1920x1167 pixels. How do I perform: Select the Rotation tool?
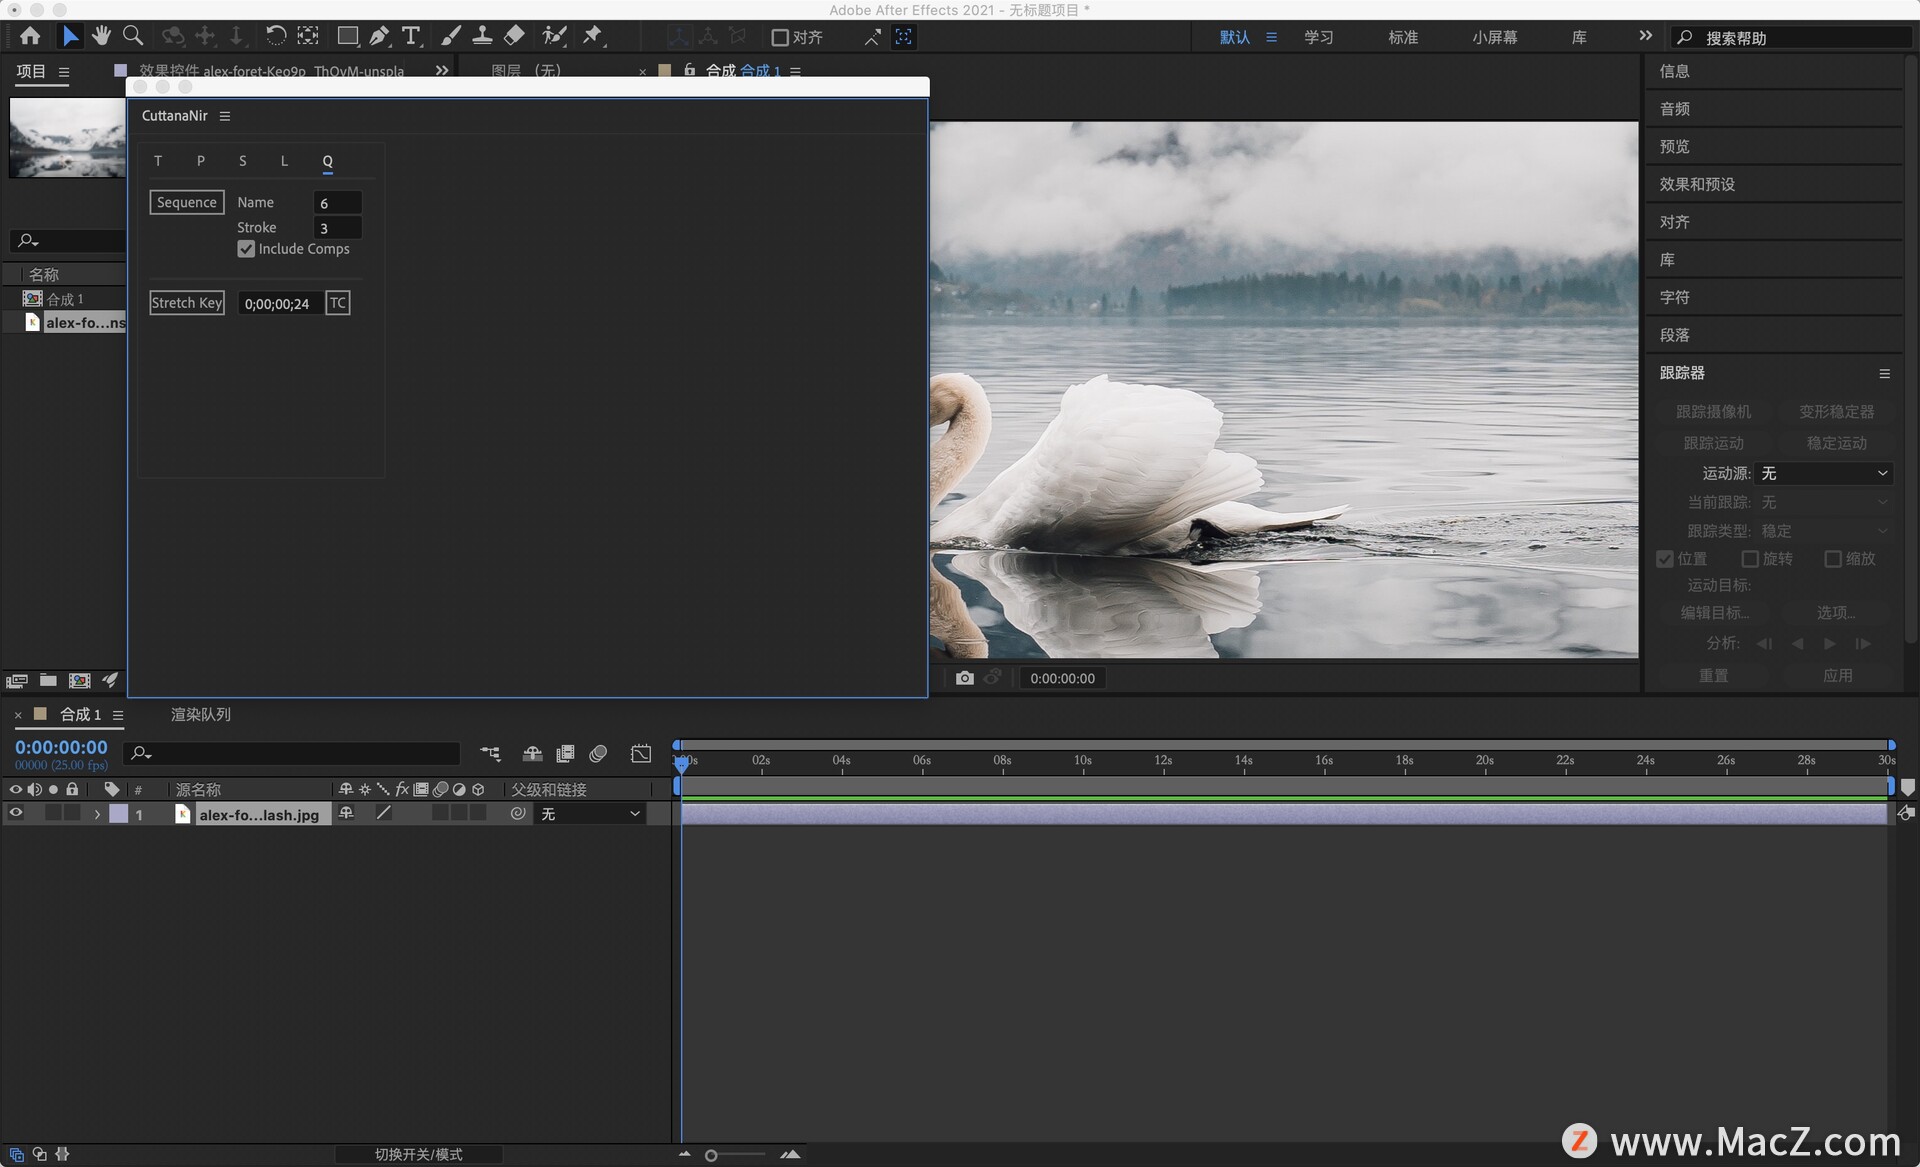(x=275, y=37)
